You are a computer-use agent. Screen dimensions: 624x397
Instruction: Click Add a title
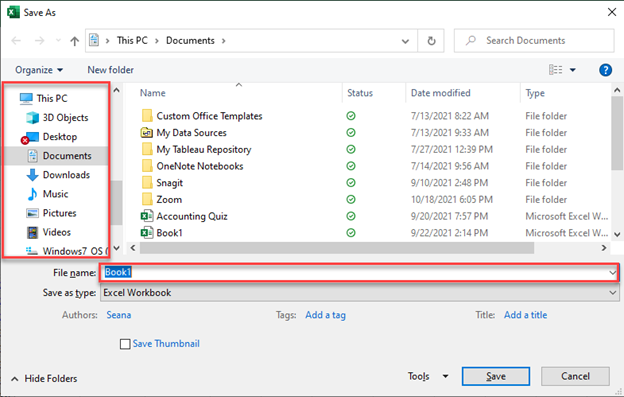point(525,315)
